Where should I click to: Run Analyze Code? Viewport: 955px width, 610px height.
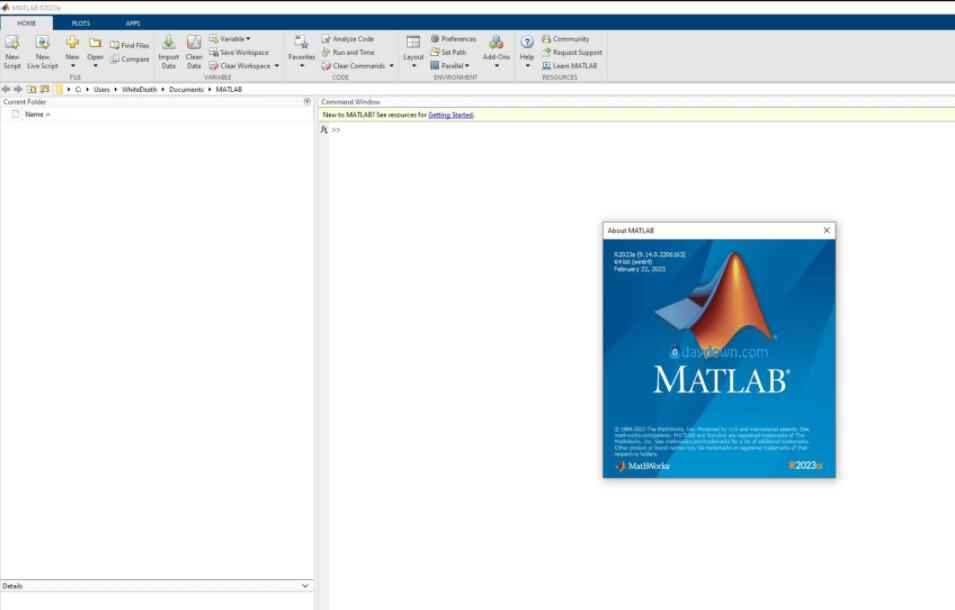point(348,39)
